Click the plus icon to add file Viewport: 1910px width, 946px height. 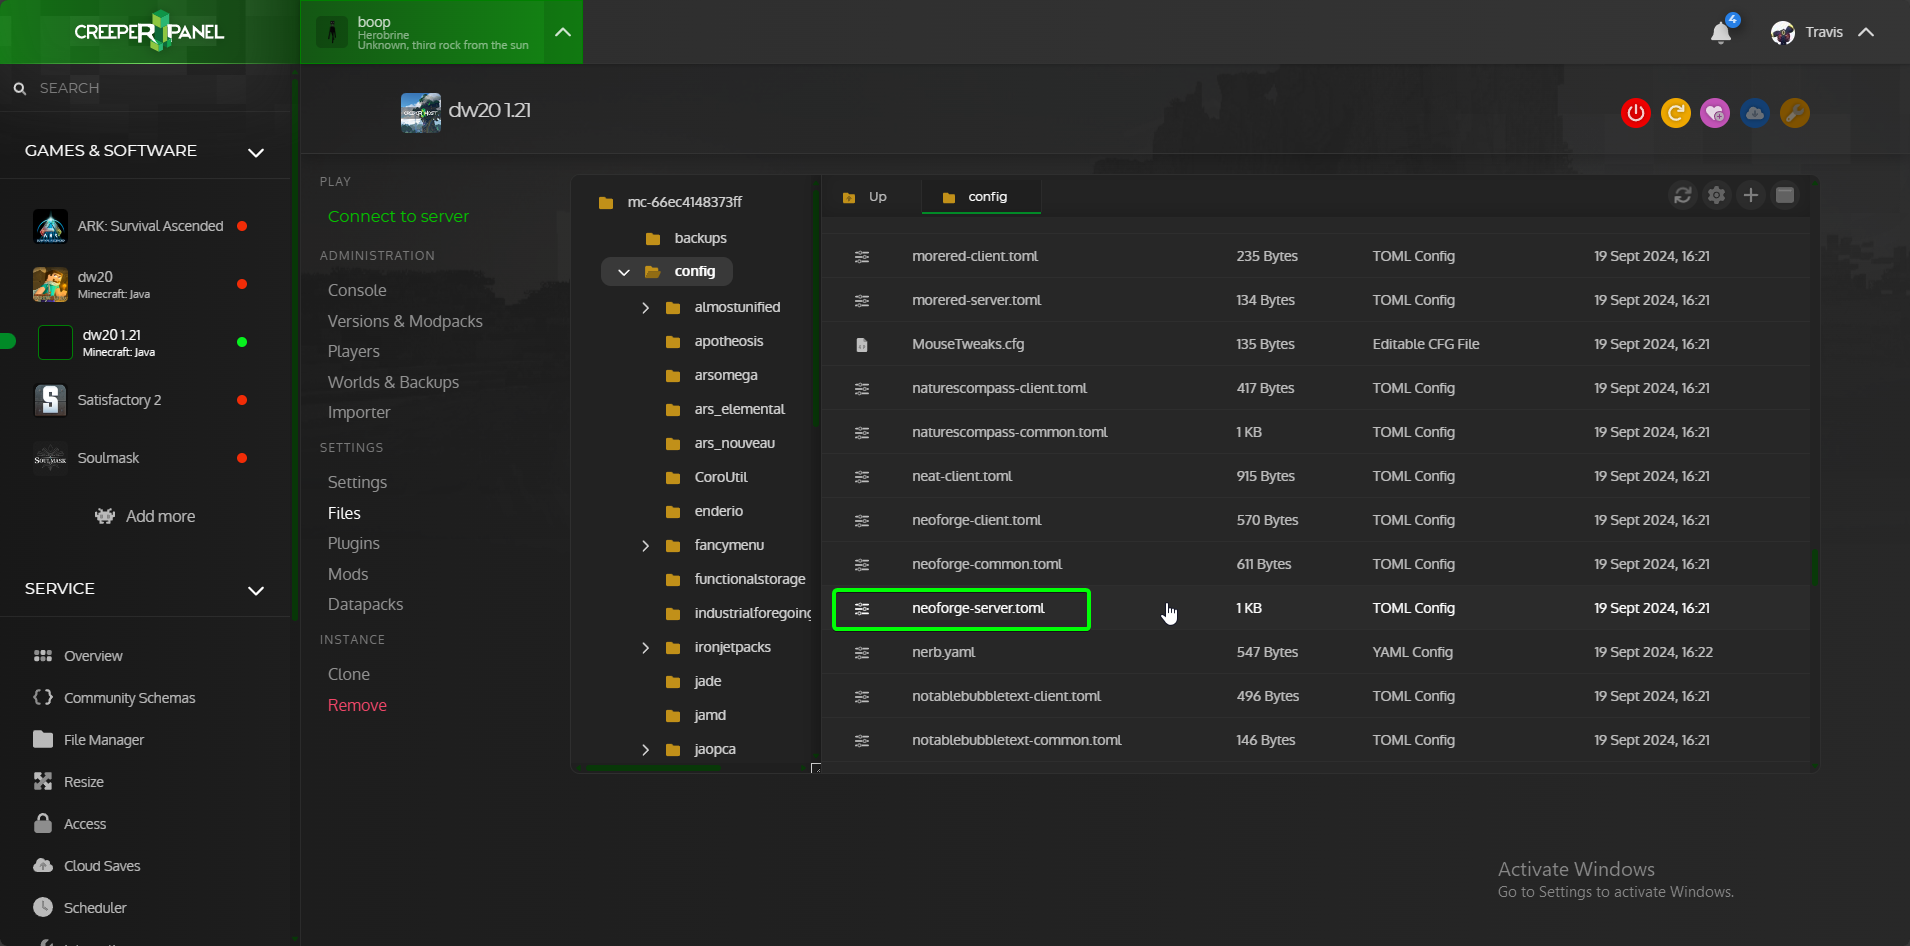[1751, 195]
